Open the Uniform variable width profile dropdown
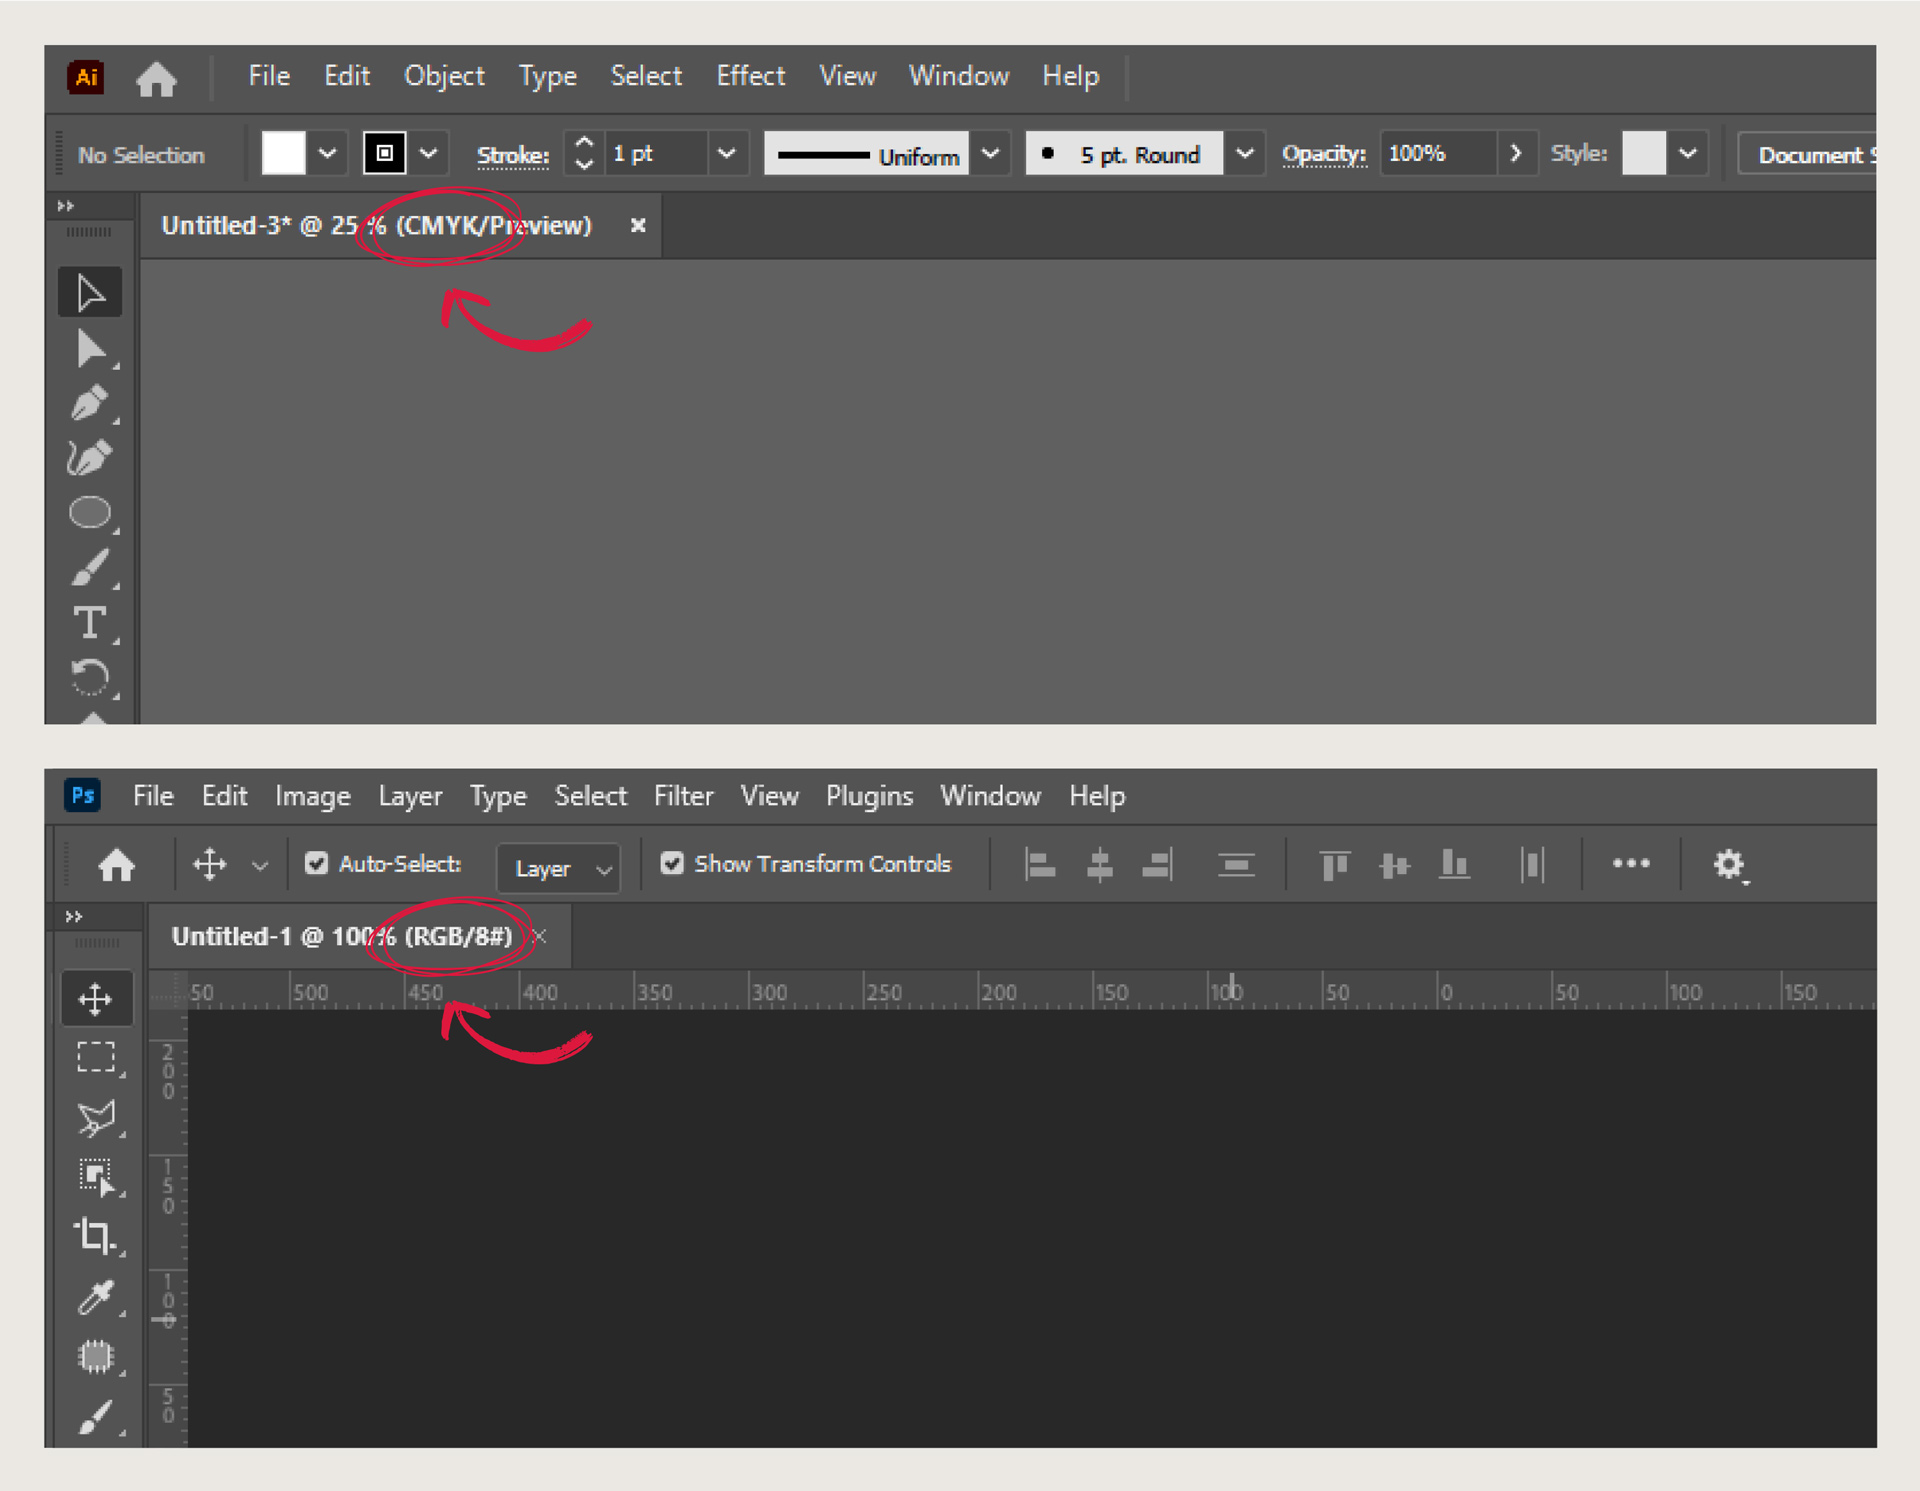This screenshot has height=1491, width=1920. tap(991, 153)
